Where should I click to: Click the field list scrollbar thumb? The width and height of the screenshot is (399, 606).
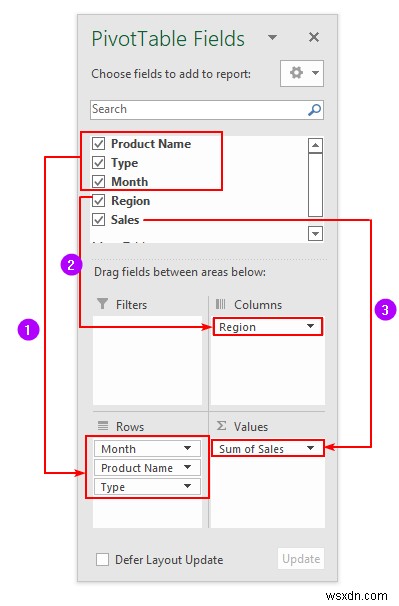pyautogui.click(x=315, y=185)
